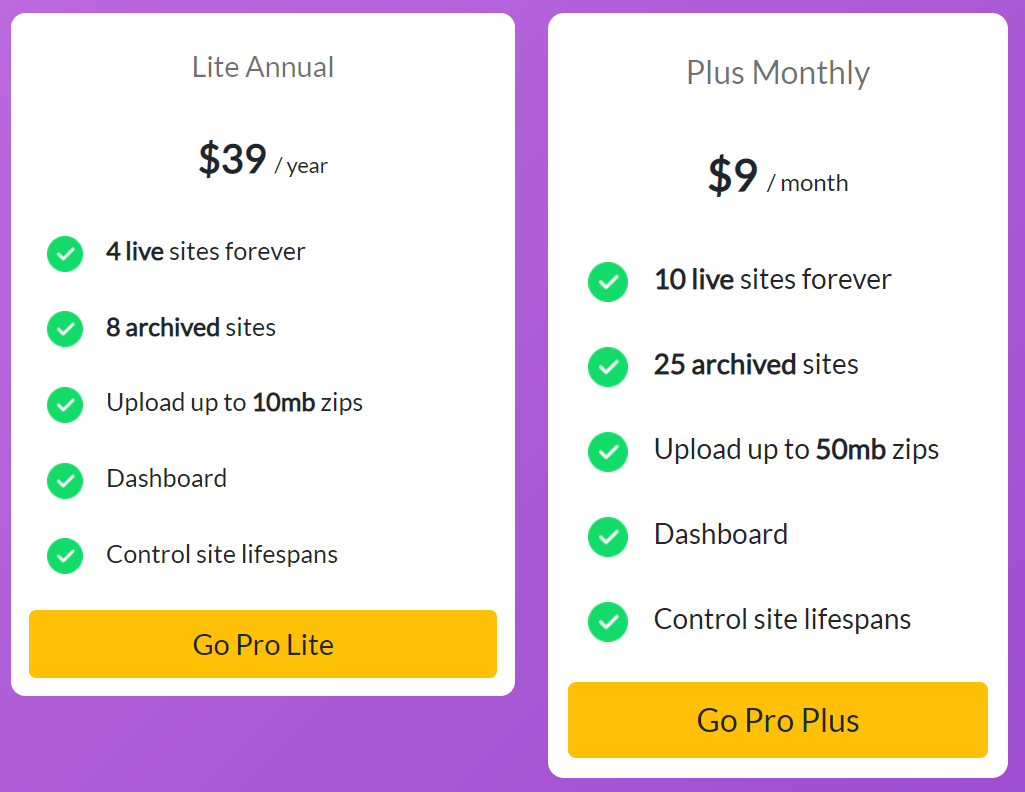Viewport: 1025px width, 792px height.
Task: Click checkmark next to Upload up to 10mb zips
Action: click(x=65, y=404)
